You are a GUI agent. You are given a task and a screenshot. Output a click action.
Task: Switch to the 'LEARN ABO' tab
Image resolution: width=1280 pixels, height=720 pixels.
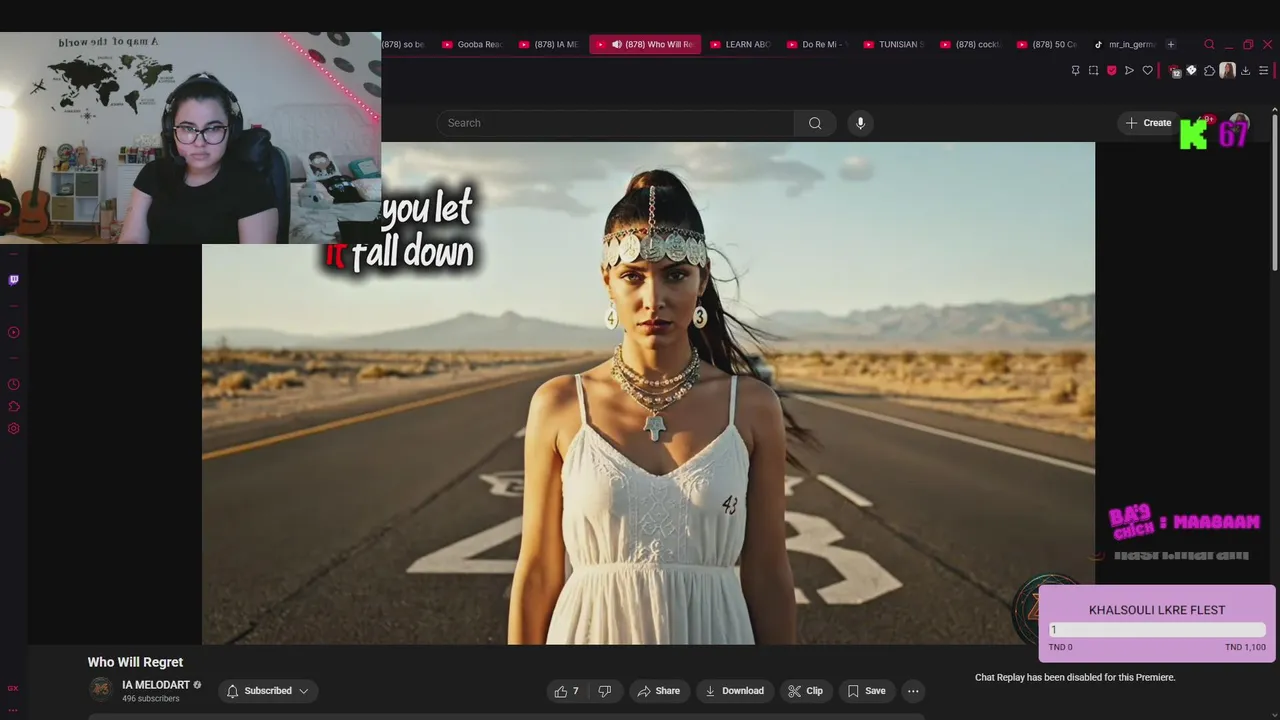pyautogui.click(x=740, y=44)
